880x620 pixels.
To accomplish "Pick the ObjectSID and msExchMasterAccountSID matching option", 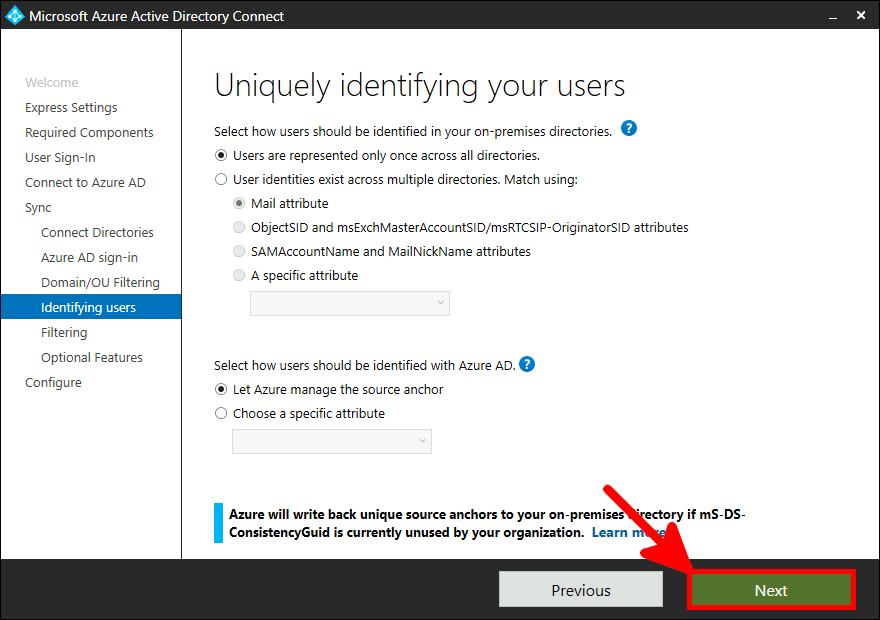I will [x=238, y=227].
